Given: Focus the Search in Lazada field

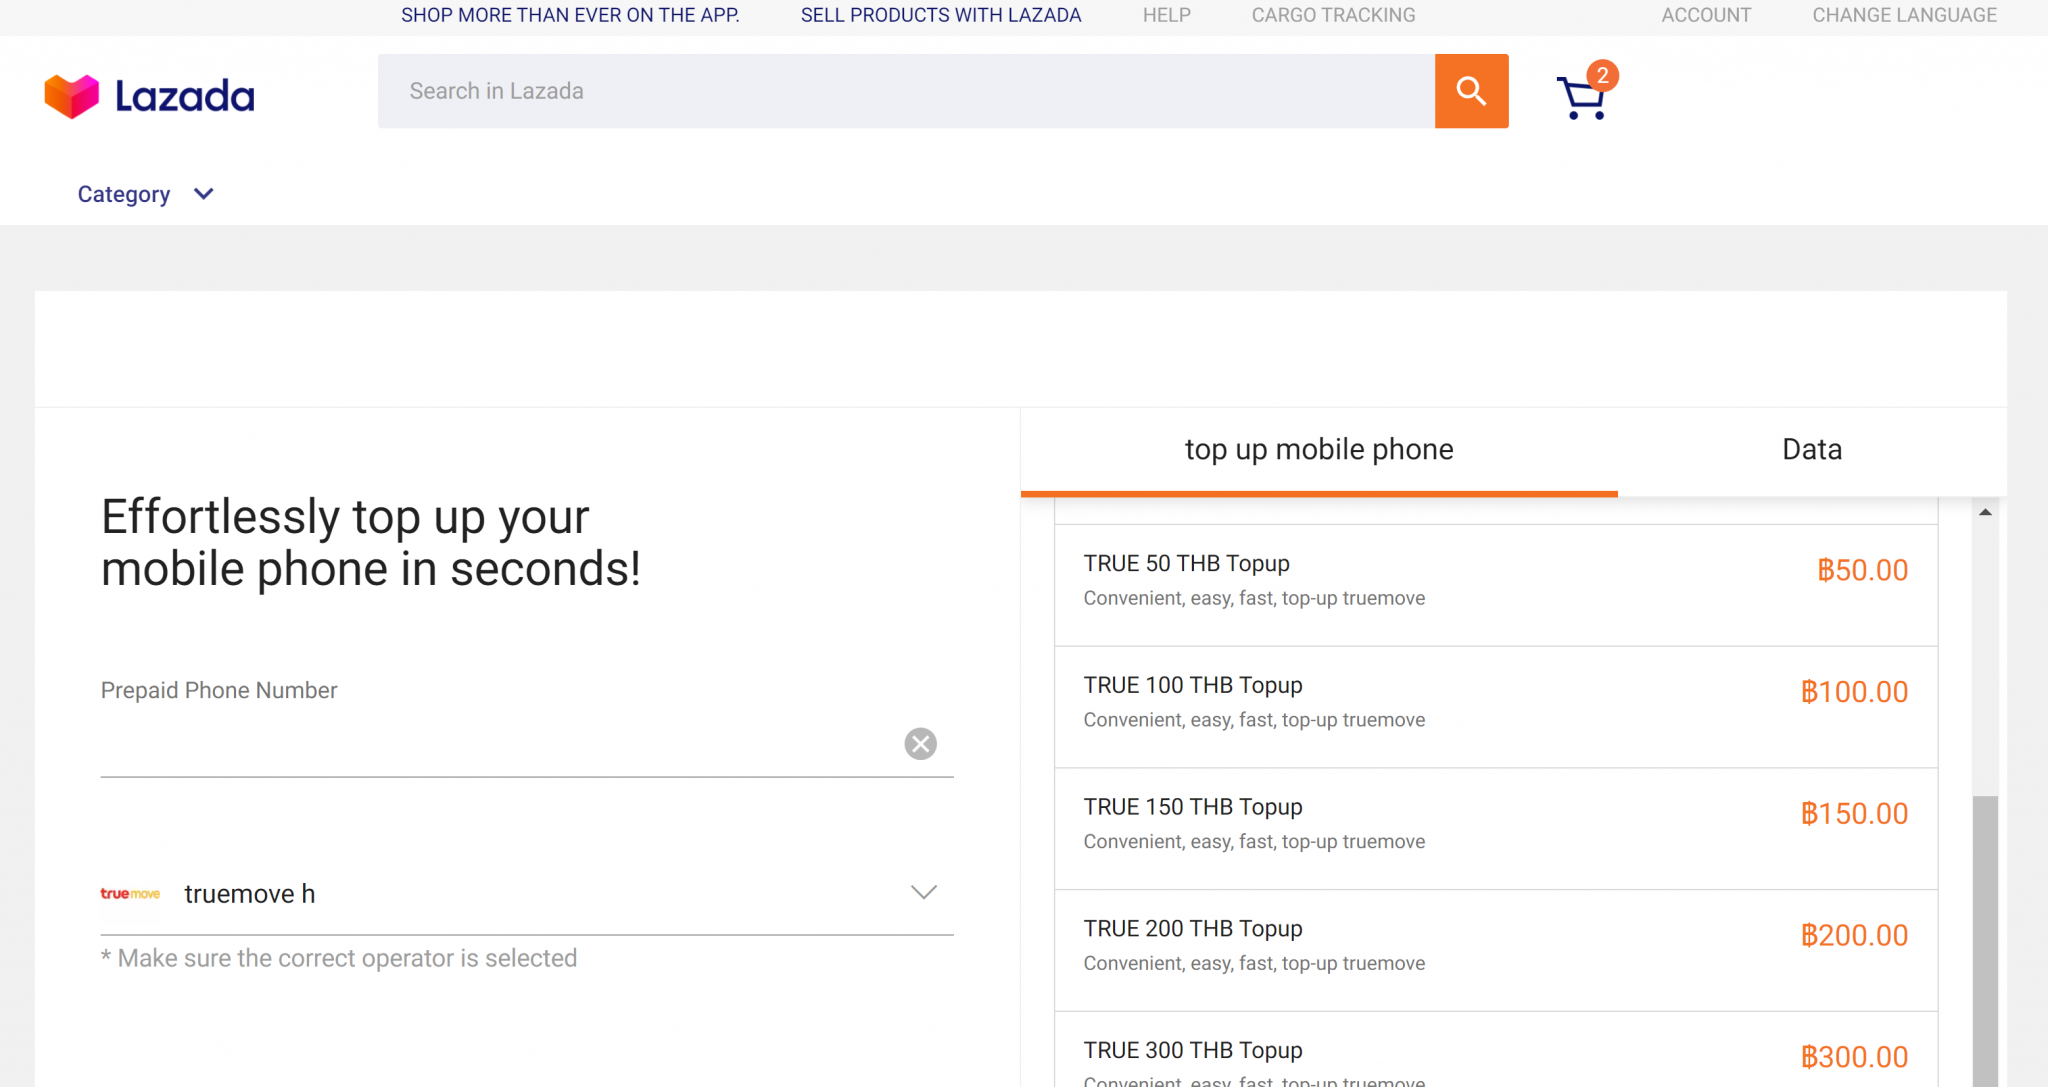Looking at the screenshot, I should tap(906, 91).
